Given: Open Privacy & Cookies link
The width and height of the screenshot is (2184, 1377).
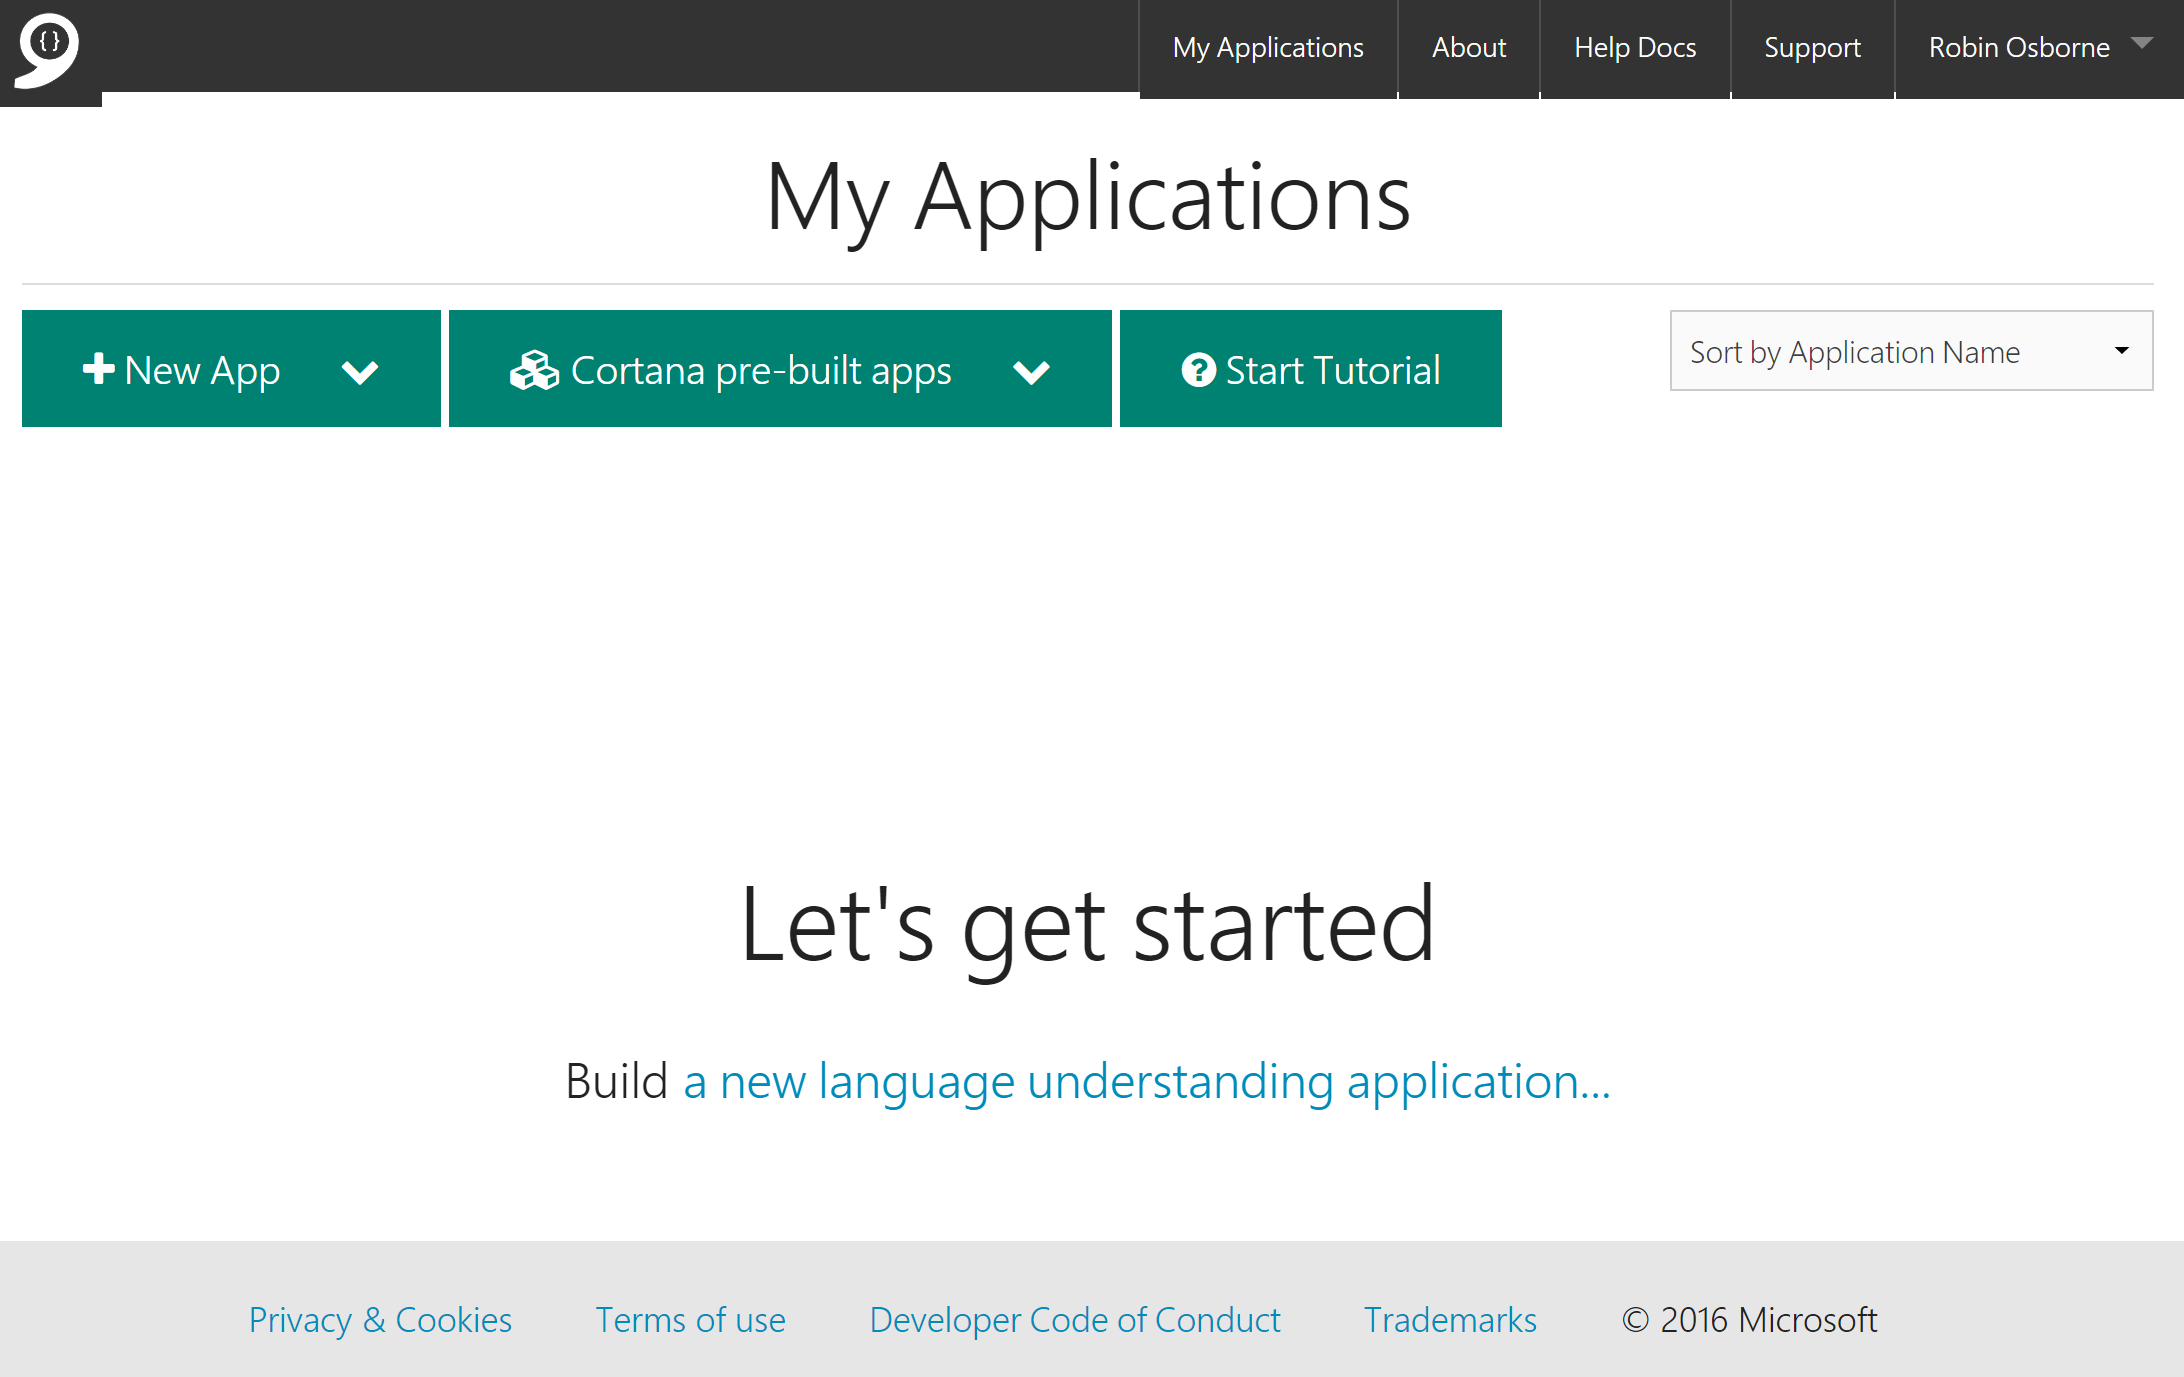Looking at the screenshot, I should pyautogui.click(x=380, y=1320).
